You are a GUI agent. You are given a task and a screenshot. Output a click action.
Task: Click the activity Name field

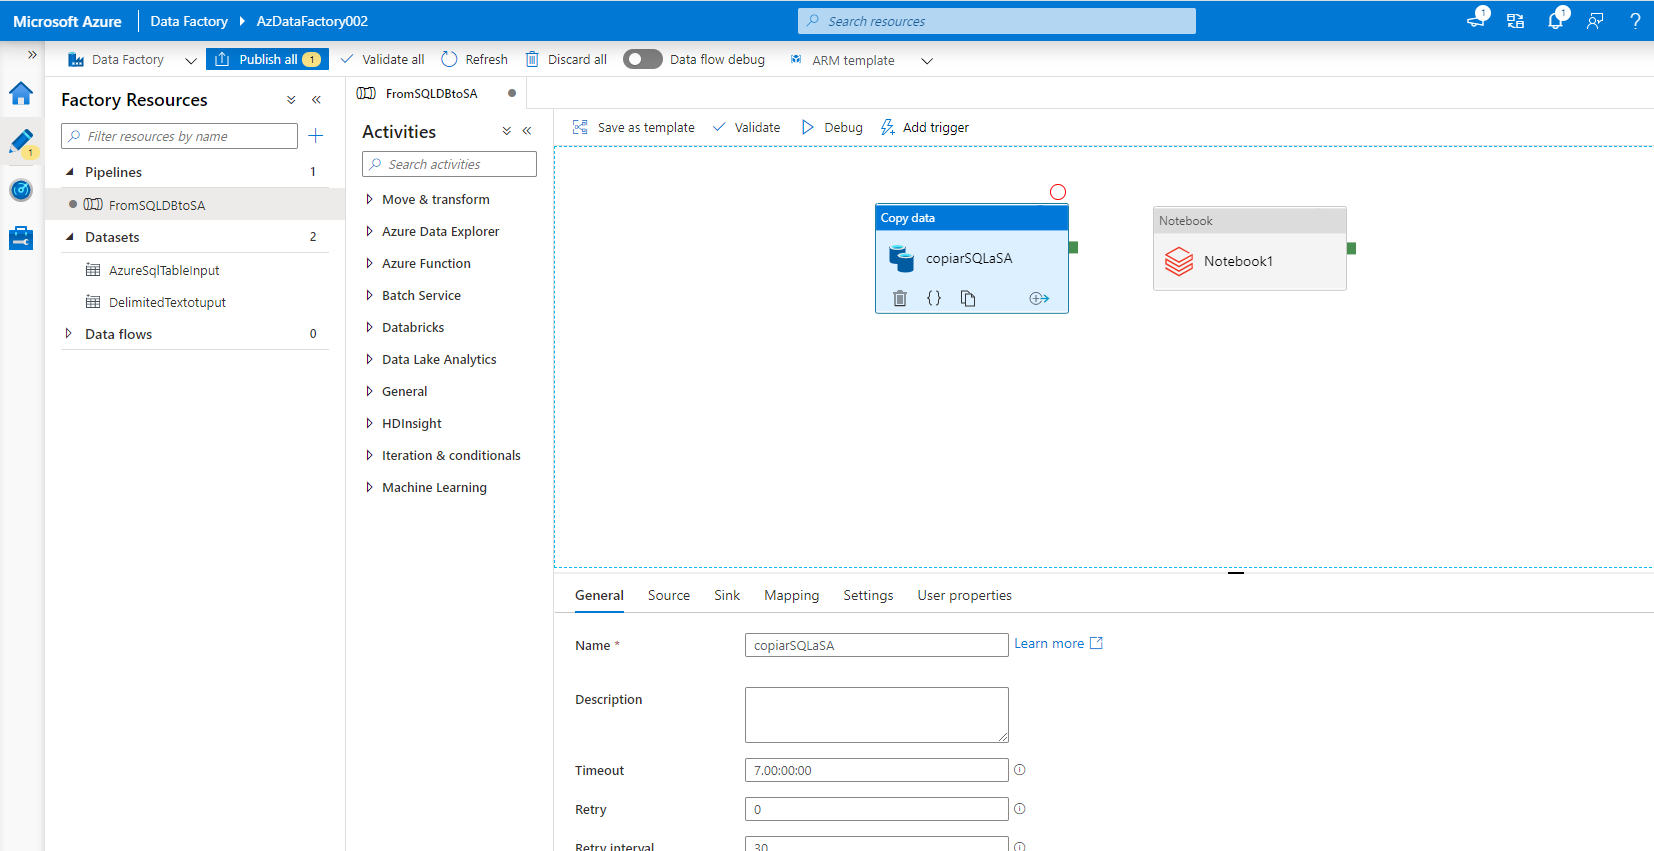pyautogui.click(x=877, y=645)
